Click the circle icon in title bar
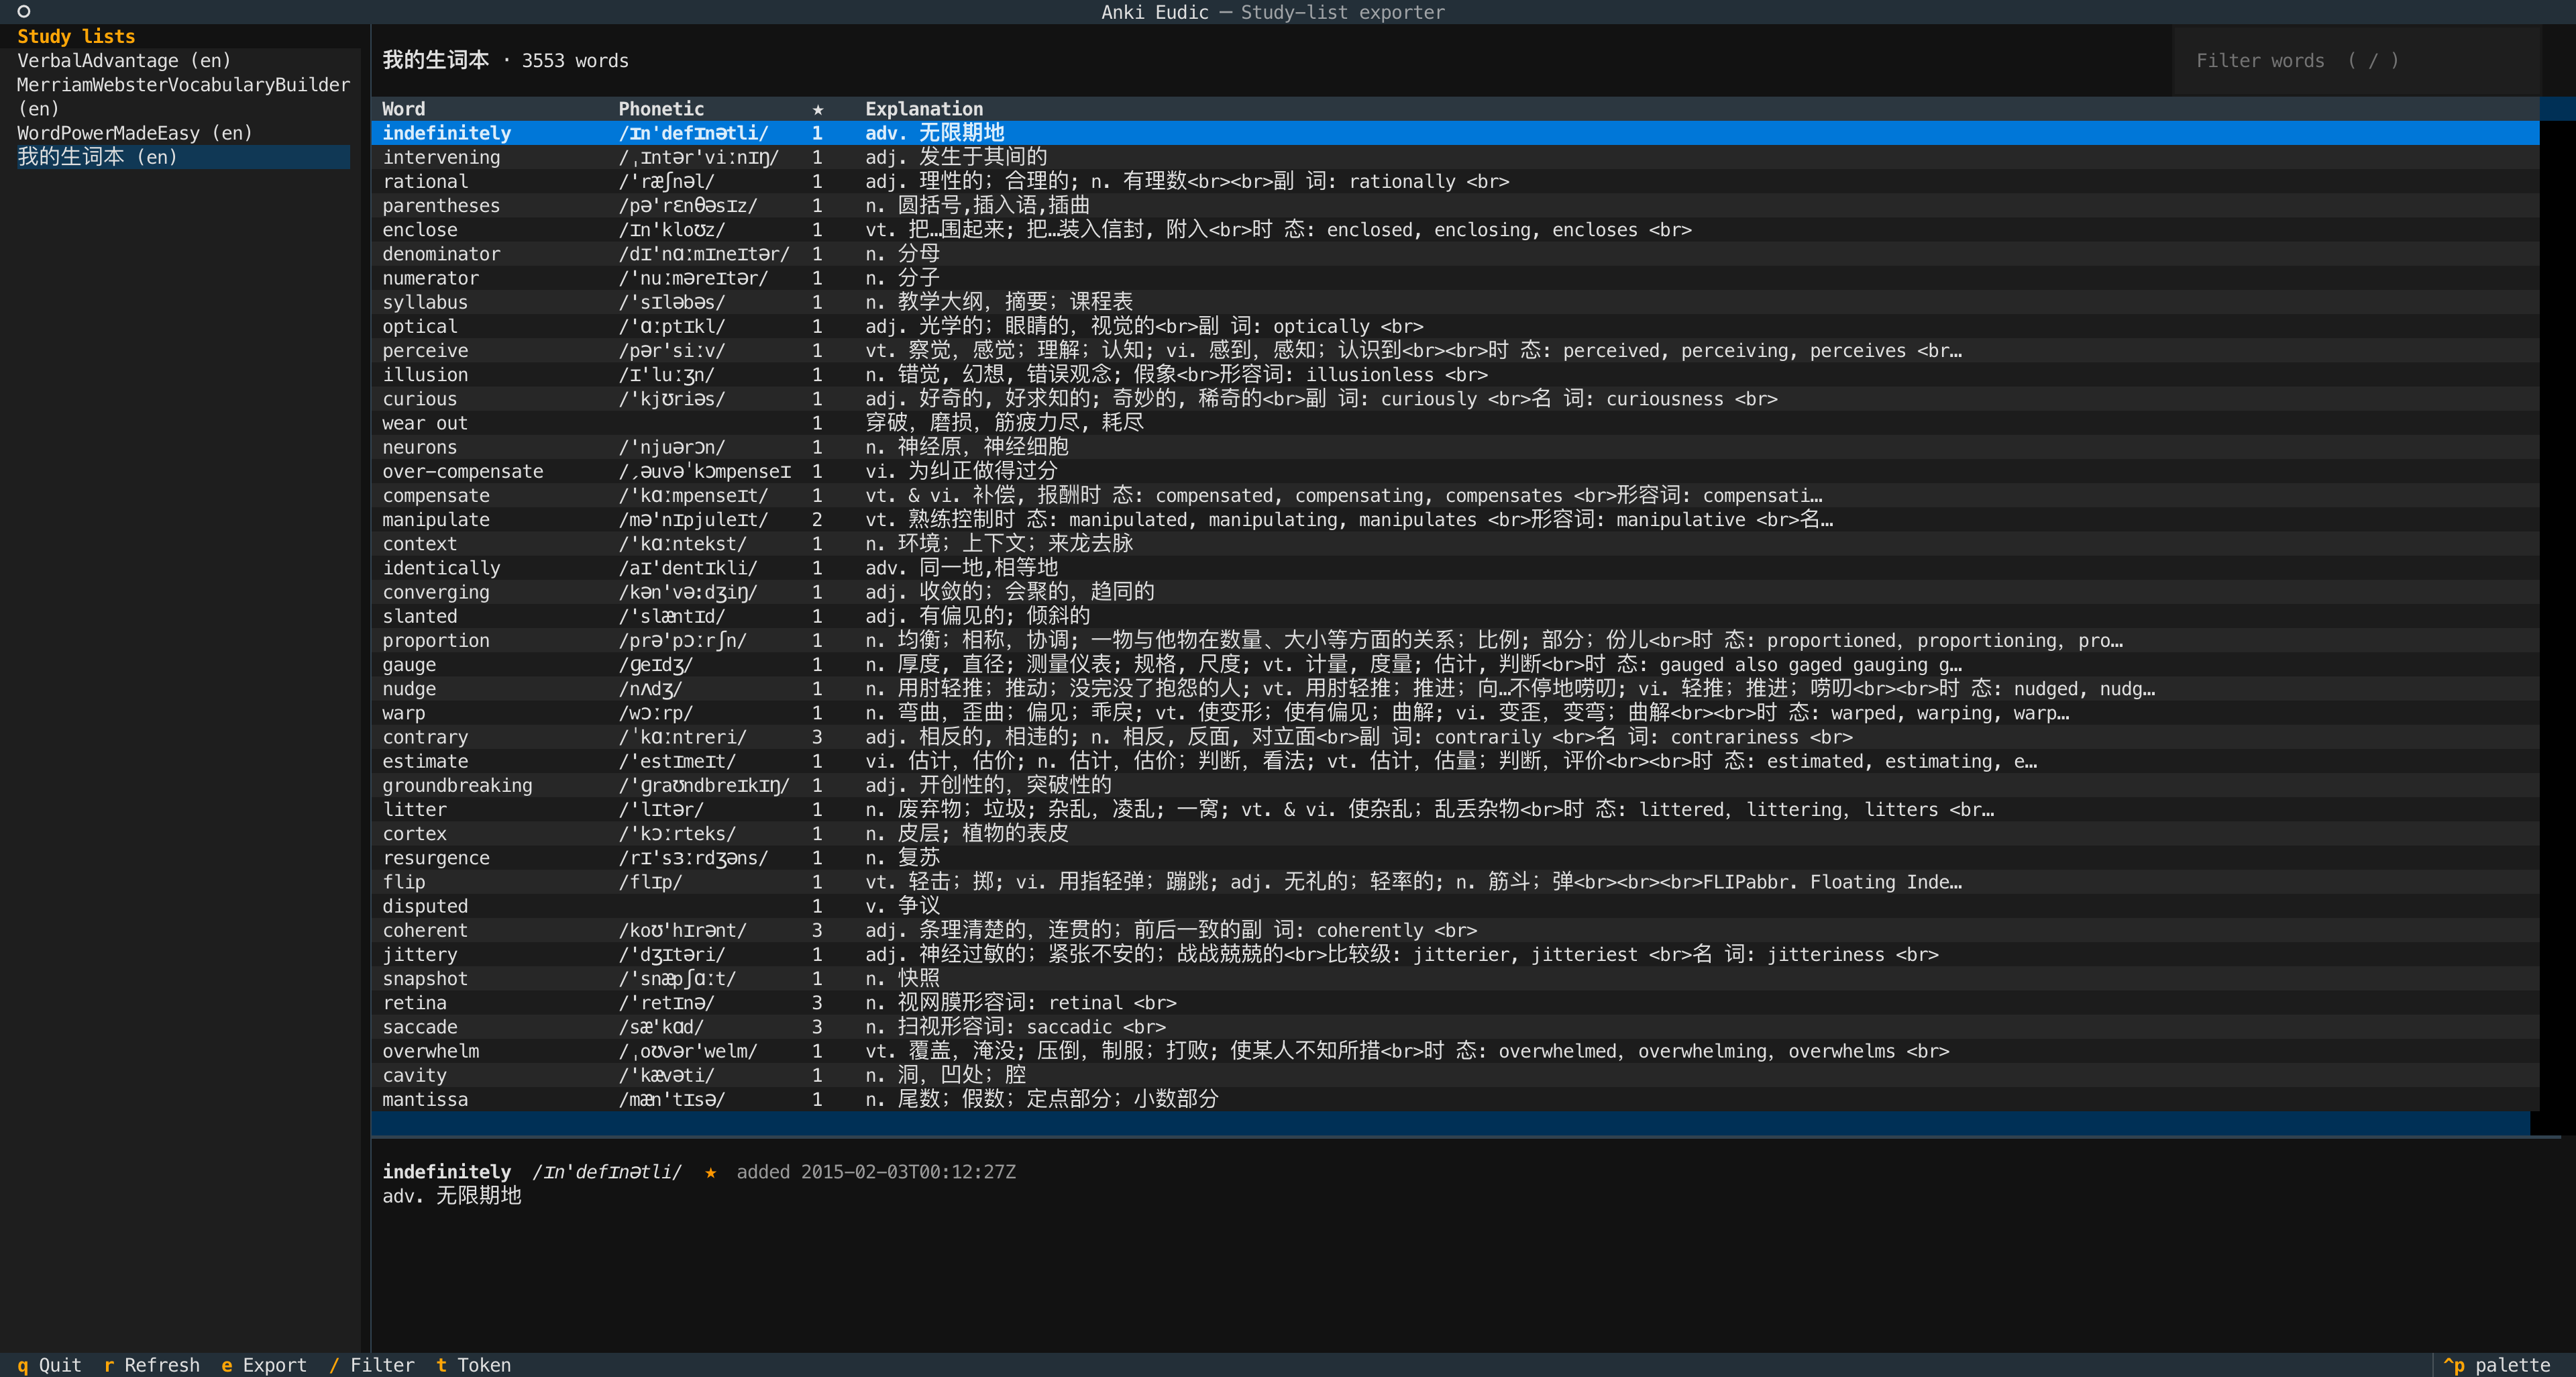The width and height of the screenshot is (2576, 1377). (24, 12)
